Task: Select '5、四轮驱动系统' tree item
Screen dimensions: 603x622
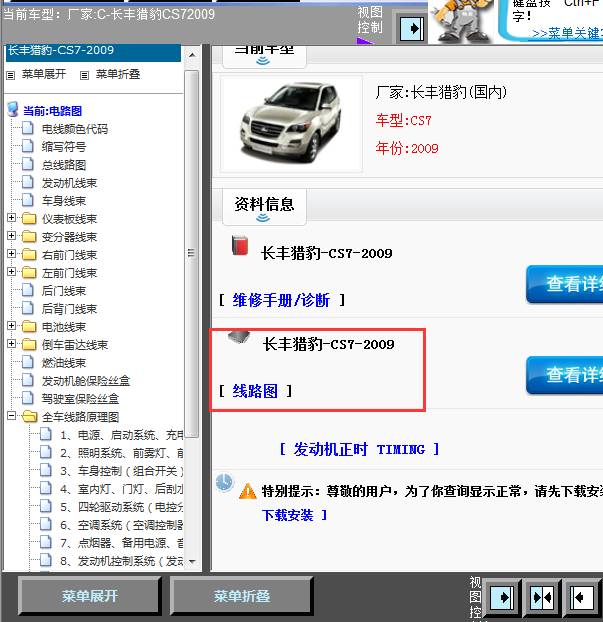Action: 121,507
